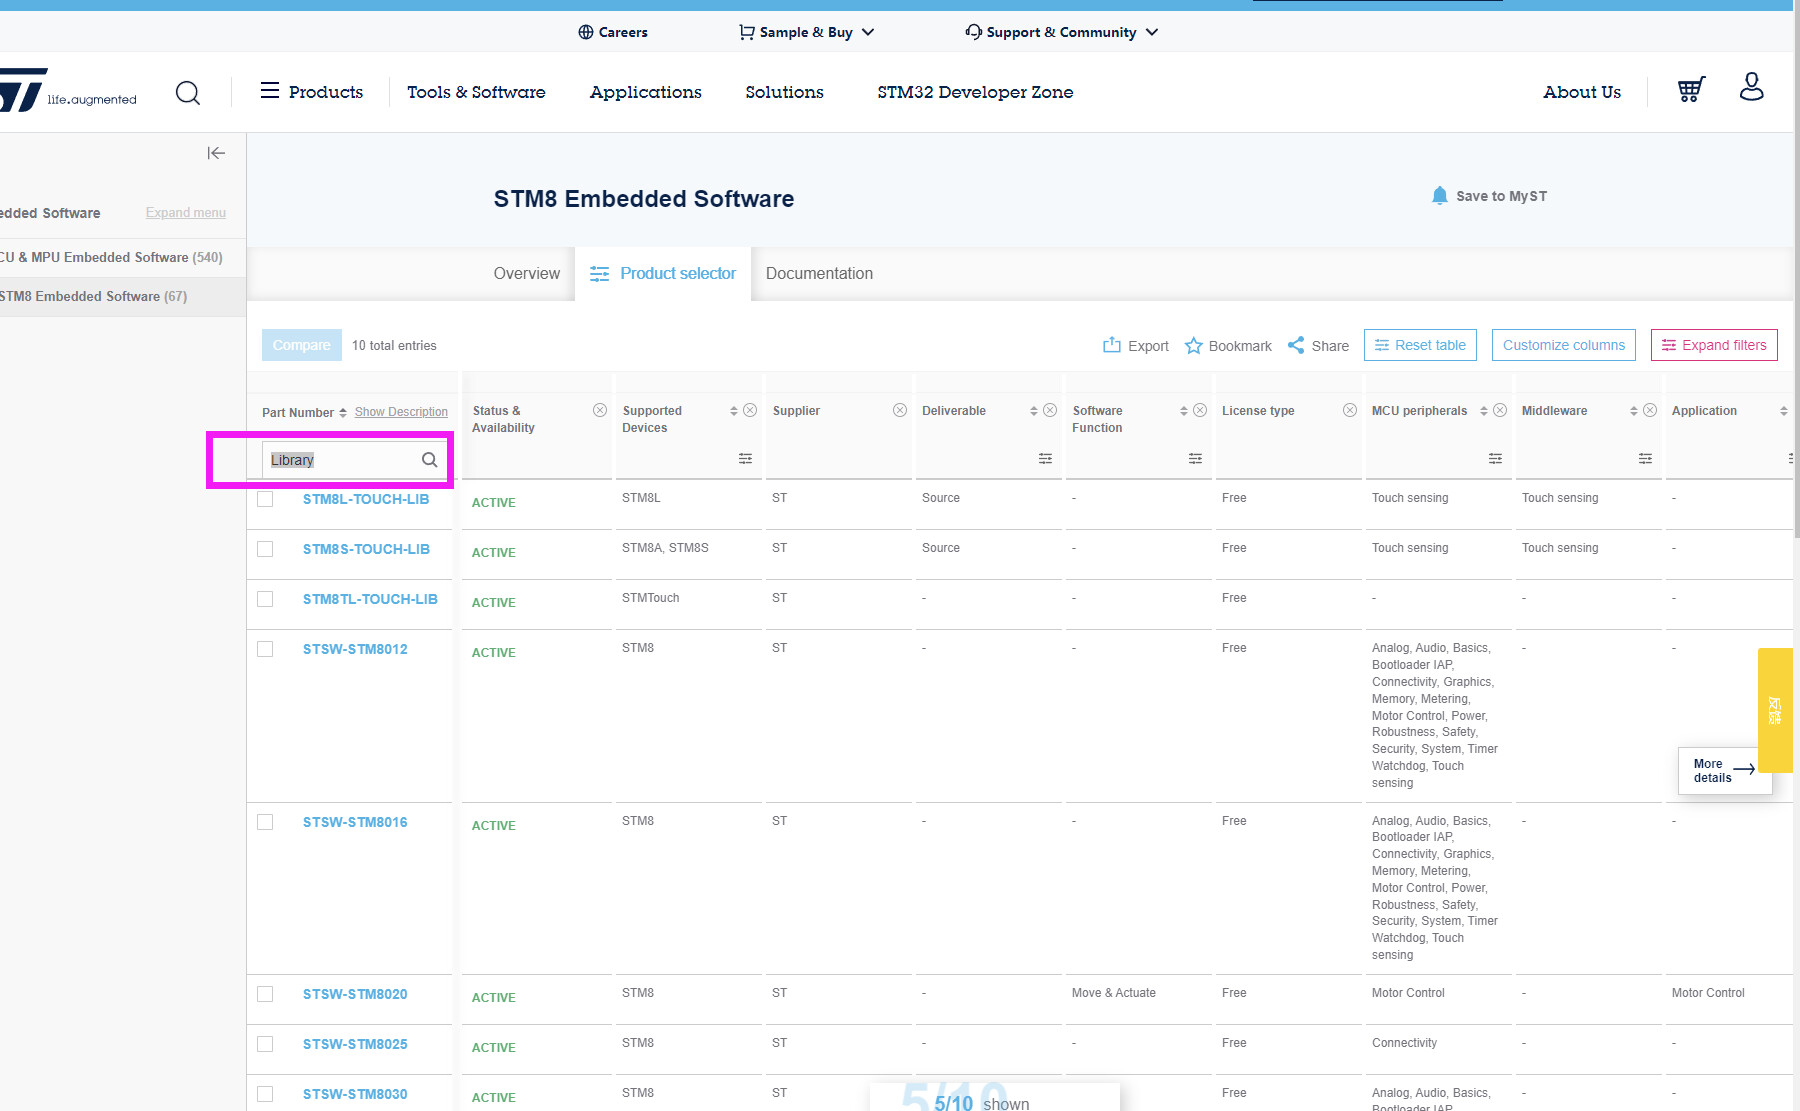Select the STSW-STM8016 row checkbox
This screenshot has height=1111, width=1800.
pyautogui.click(x=265, y=822)
